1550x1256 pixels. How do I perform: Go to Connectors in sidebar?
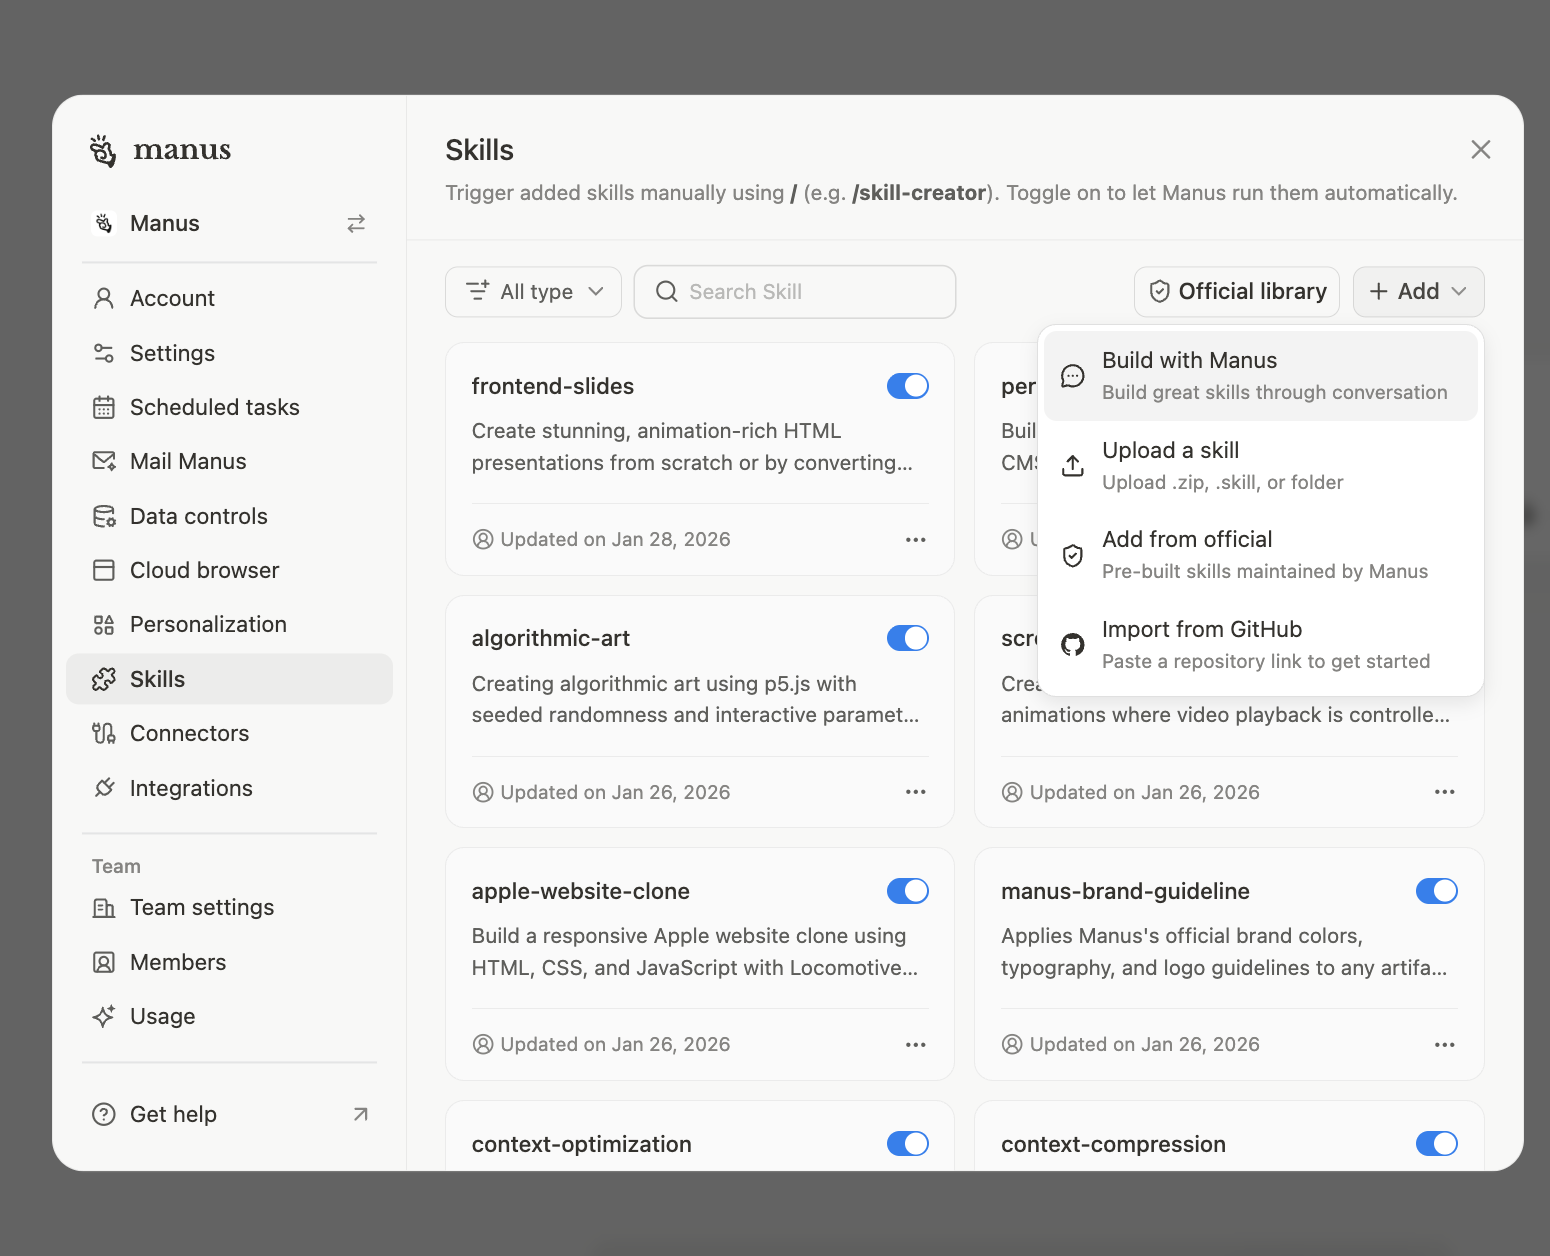[x=229, y=733]
